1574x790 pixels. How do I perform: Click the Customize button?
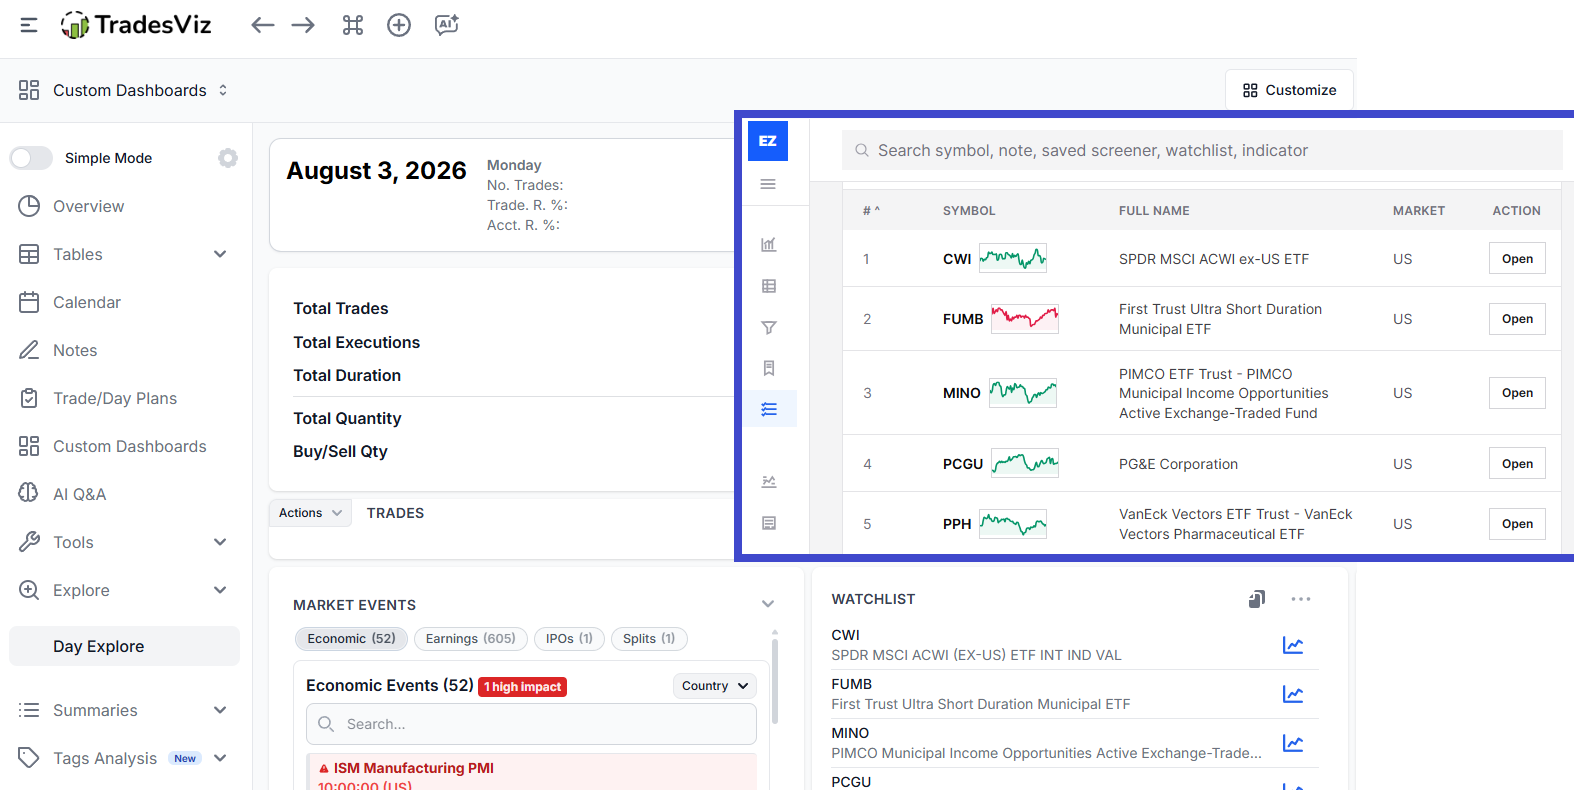(x=1289, y=90)
